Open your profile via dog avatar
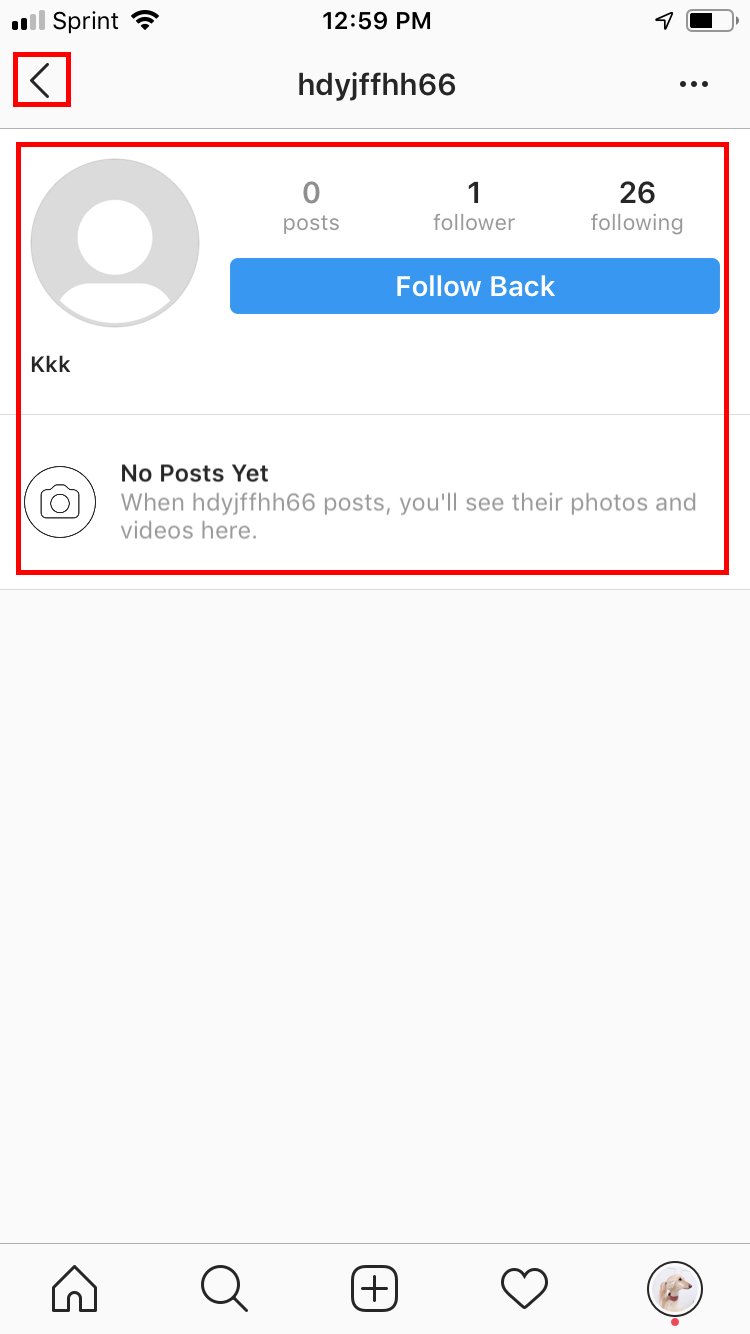 coord(675,1289)
